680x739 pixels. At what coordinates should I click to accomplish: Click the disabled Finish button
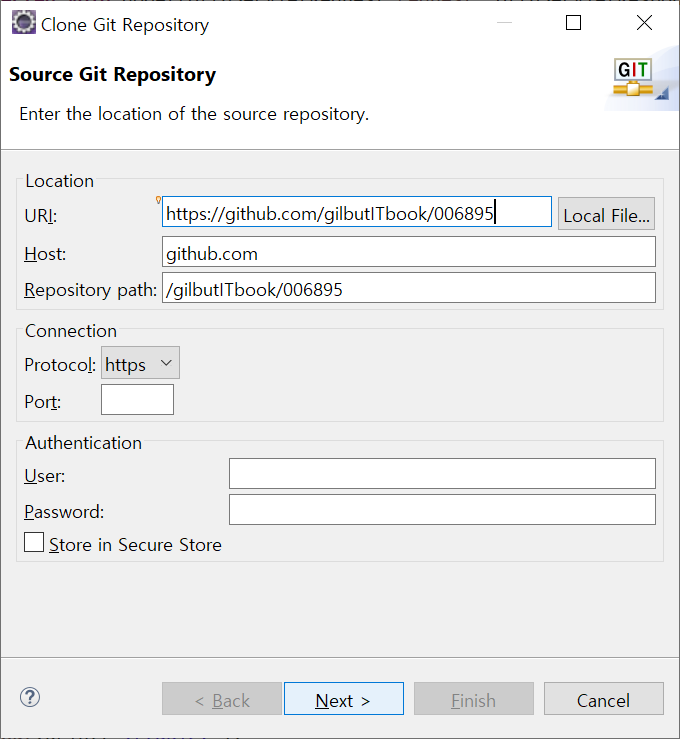(x=474, y=698)
